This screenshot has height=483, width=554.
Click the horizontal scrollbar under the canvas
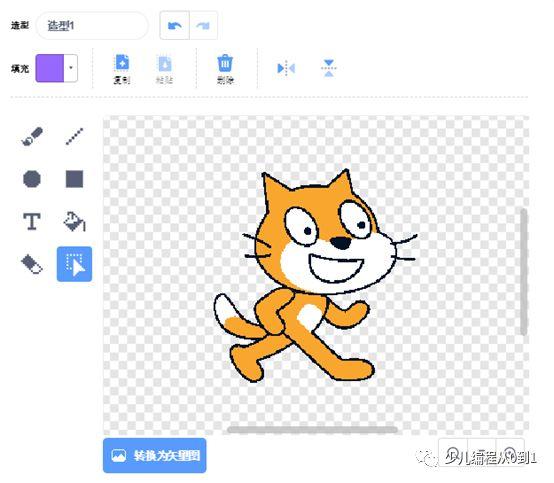312,430
